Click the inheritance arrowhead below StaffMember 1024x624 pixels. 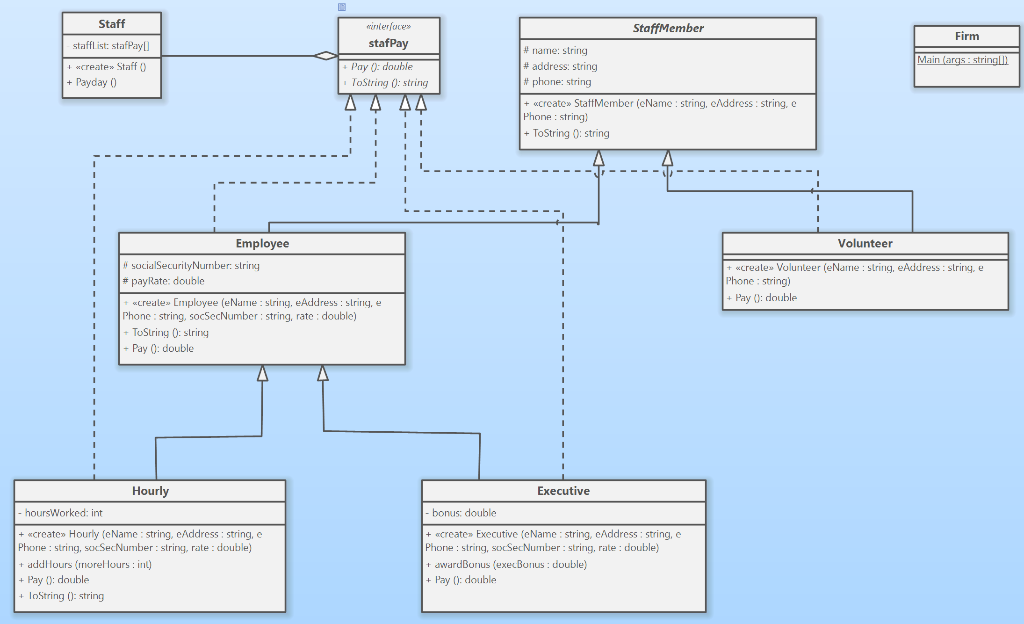click(599, 157)
